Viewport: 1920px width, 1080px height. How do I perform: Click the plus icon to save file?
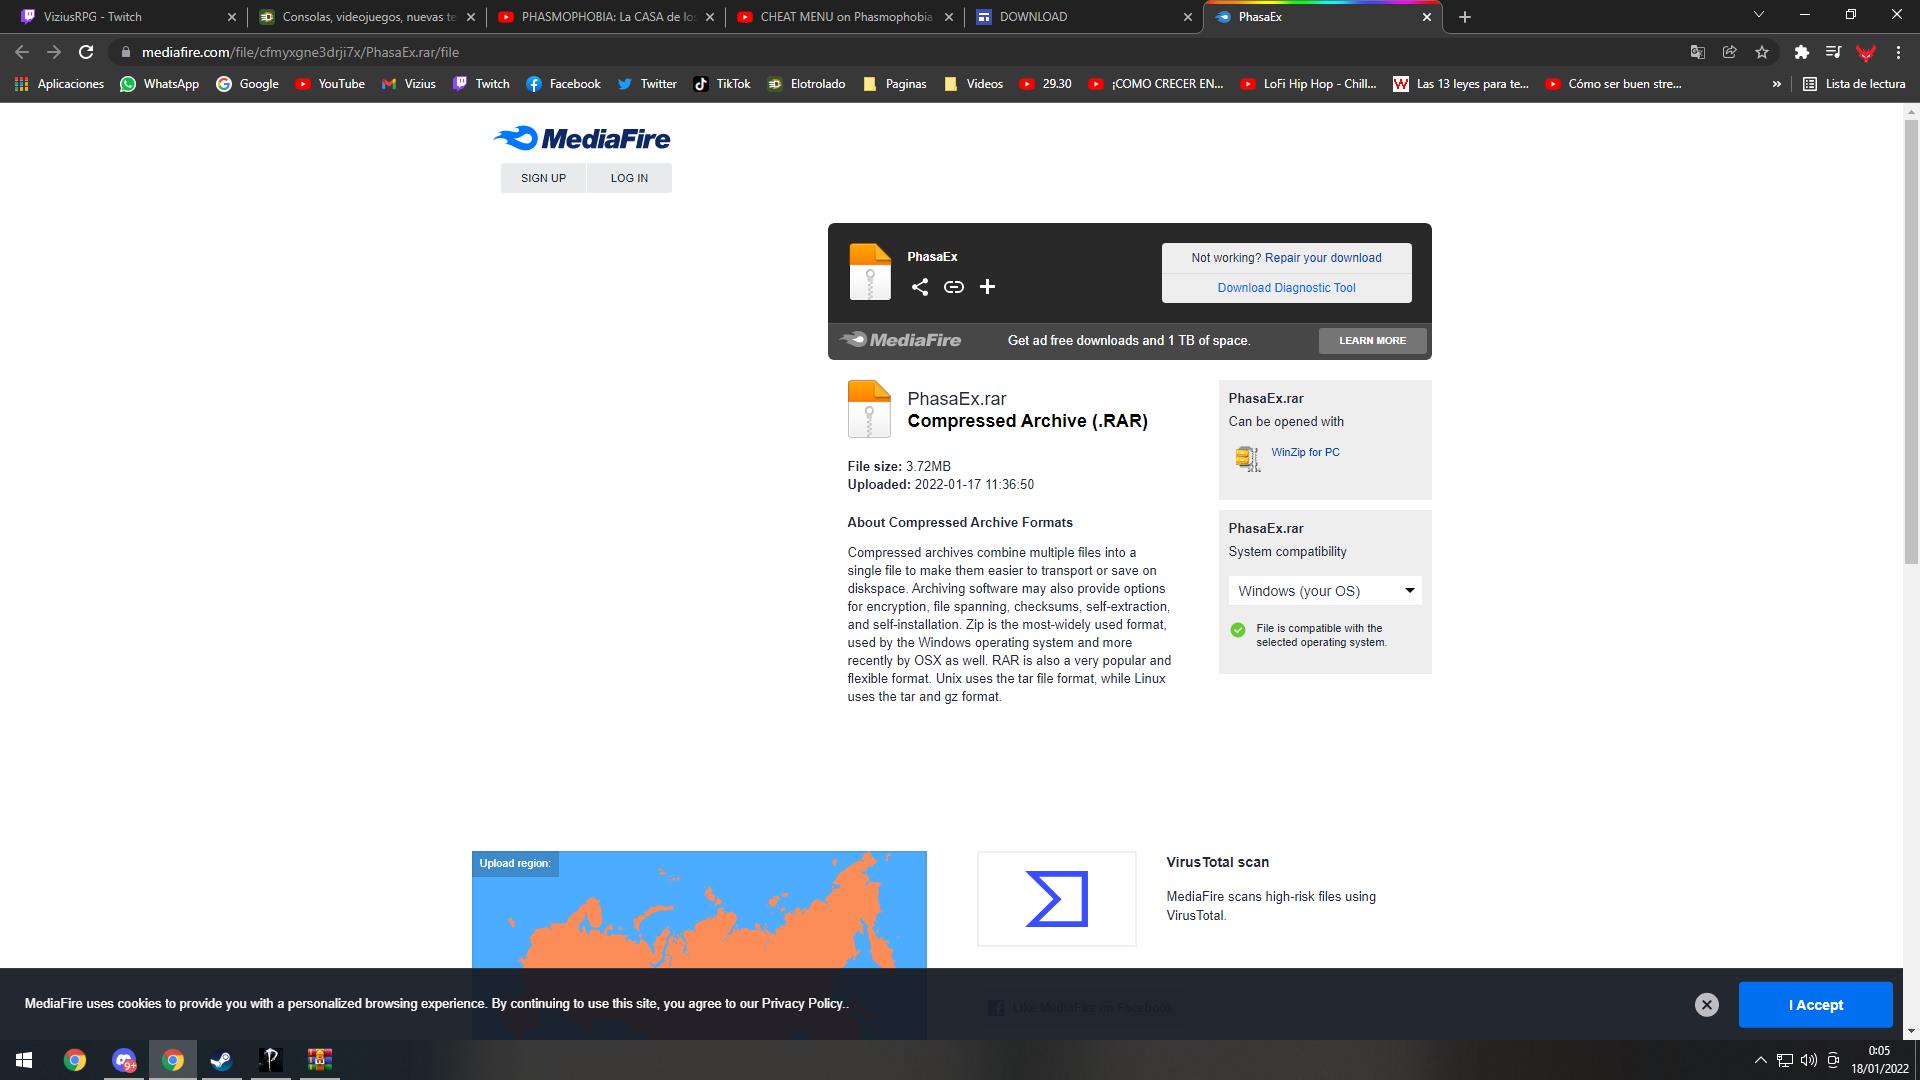tap(987, 287)
